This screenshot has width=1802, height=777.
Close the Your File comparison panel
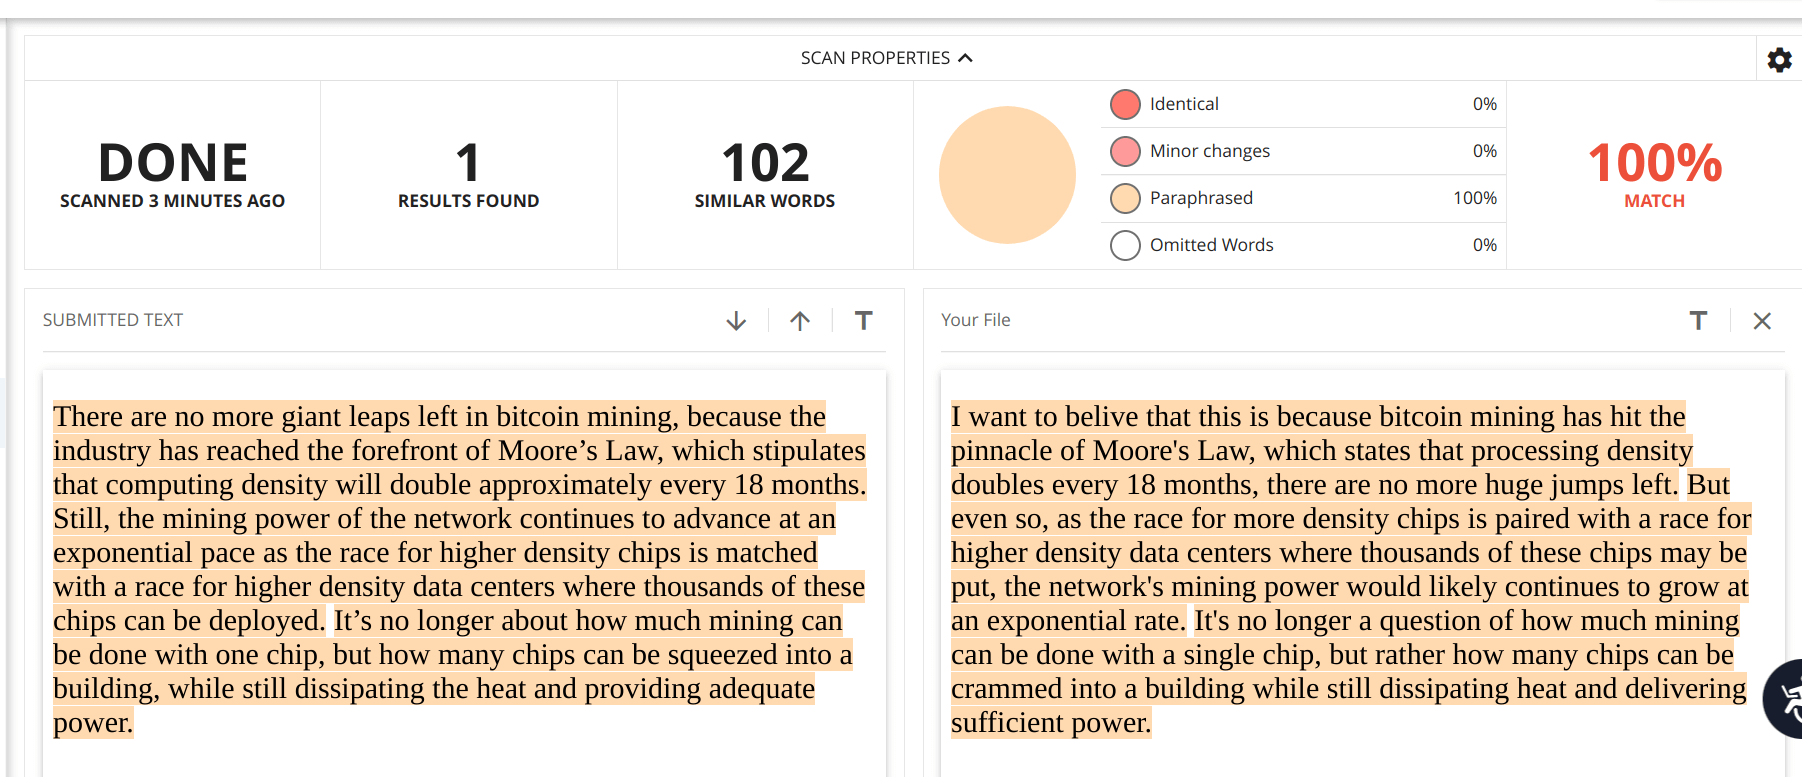click(1762, 321)
